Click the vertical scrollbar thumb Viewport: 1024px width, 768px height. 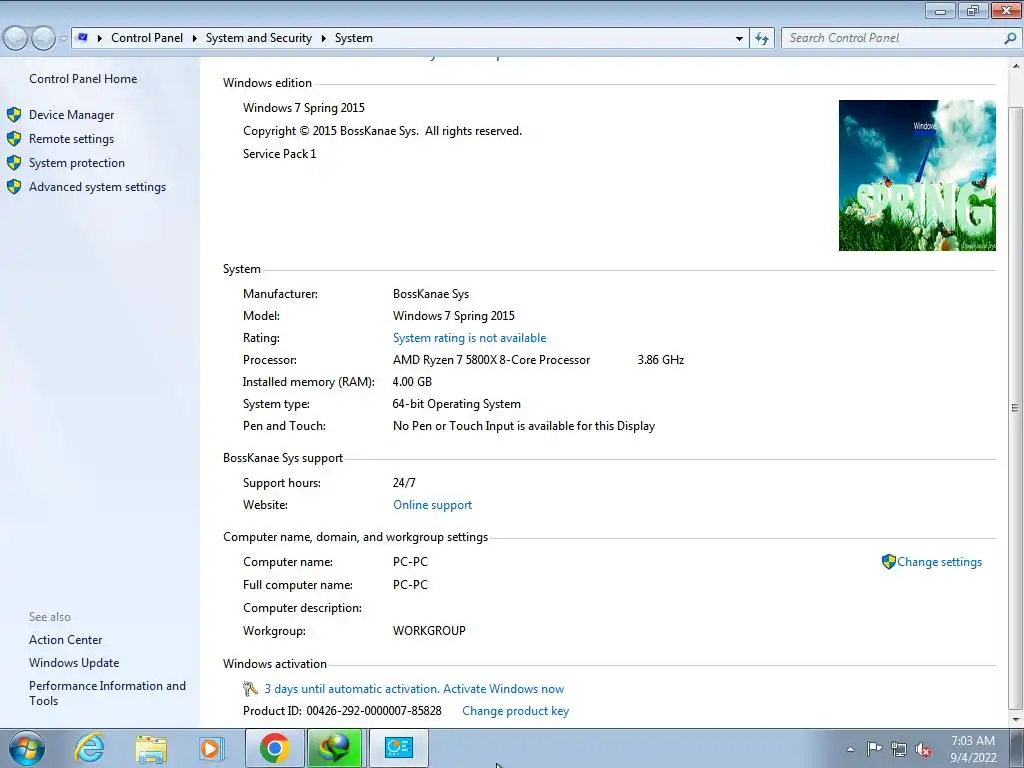[1015, 408]
